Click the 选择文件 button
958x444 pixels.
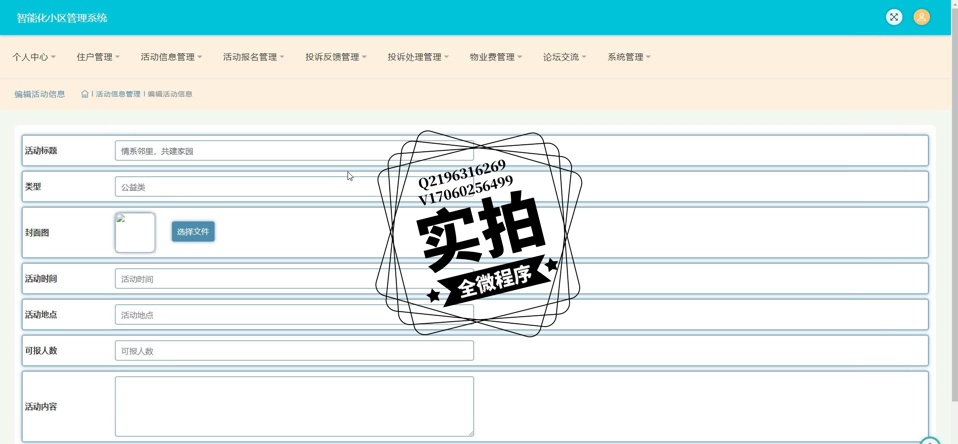(x=193, y=231)
